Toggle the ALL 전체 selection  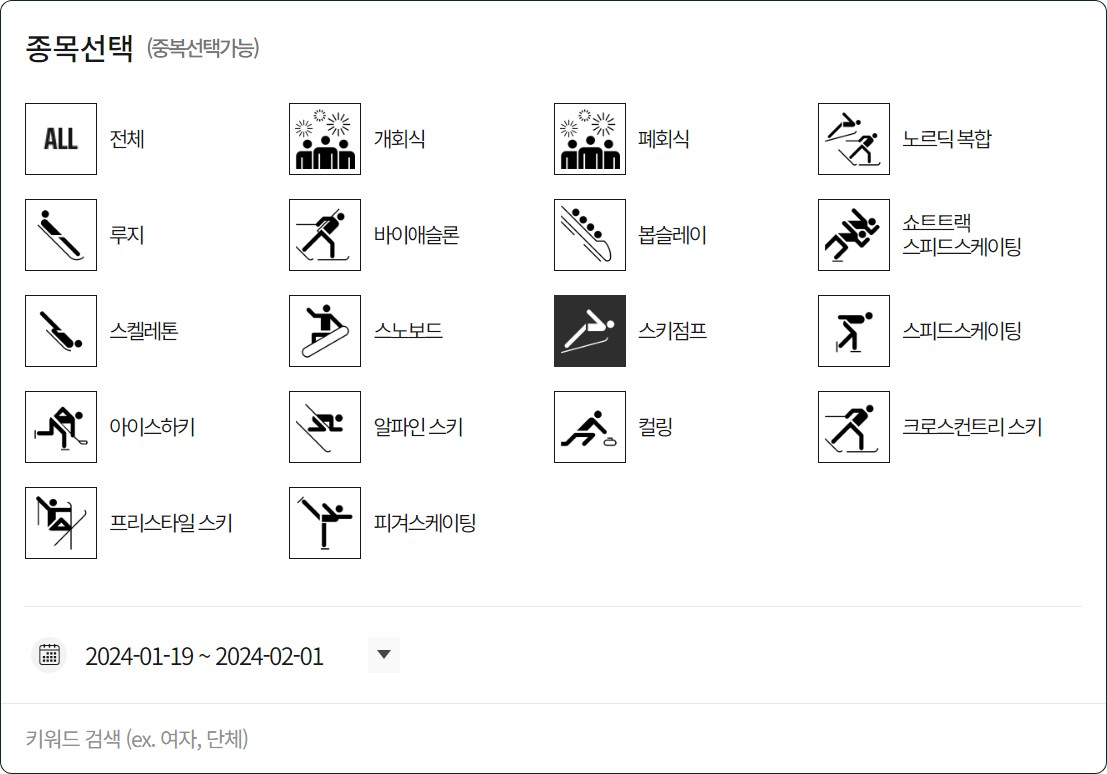[x=60, y=140]
